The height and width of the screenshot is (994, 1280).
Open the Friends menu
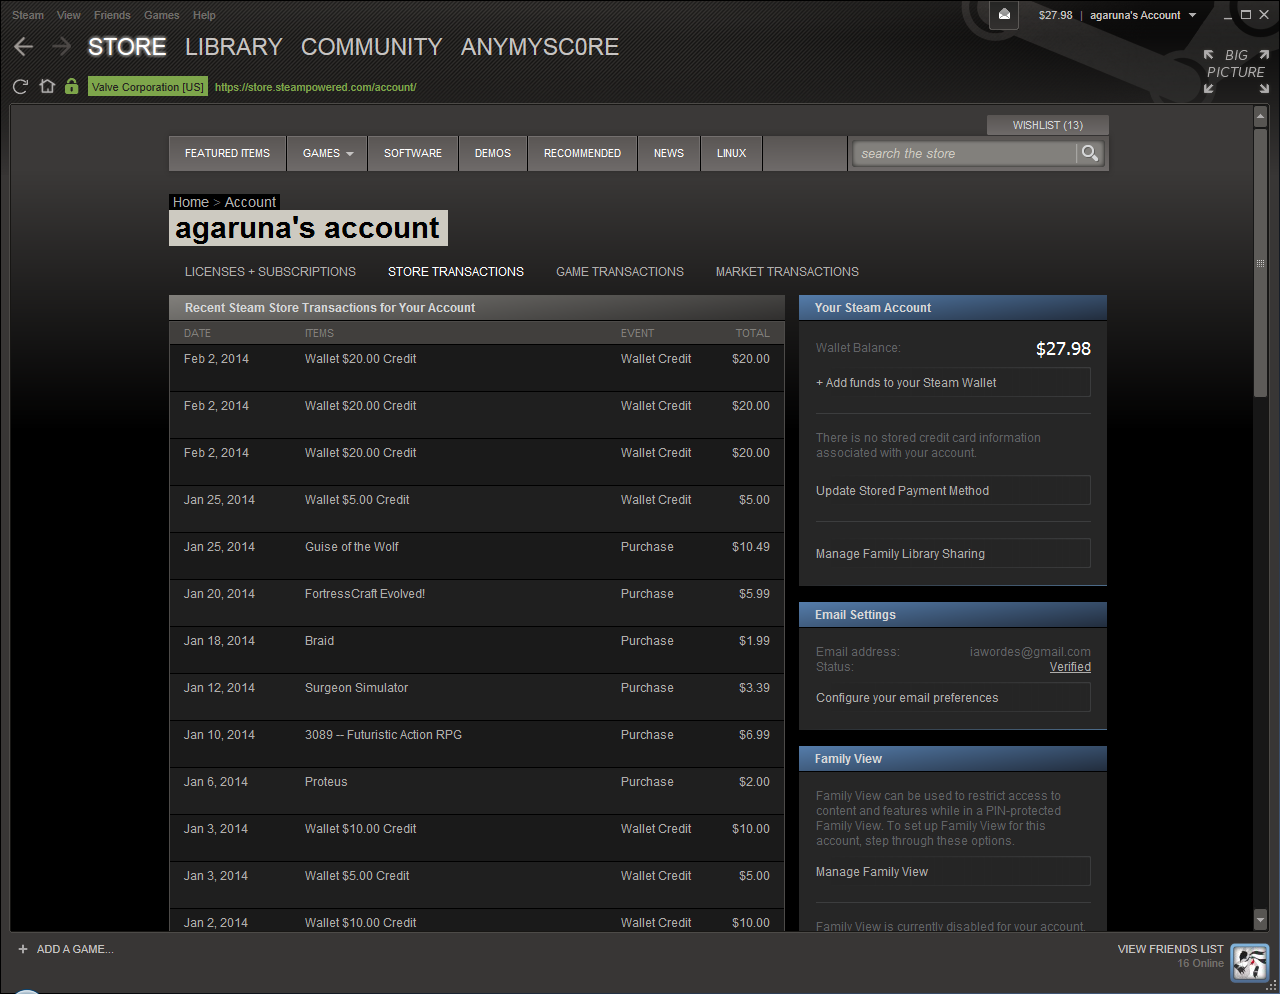[x=112, y=15]
